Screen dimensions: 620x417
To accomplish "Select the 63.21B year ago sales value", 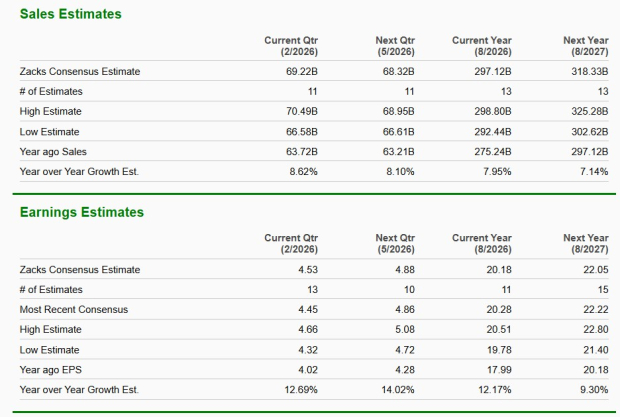I will click(398, 151).
